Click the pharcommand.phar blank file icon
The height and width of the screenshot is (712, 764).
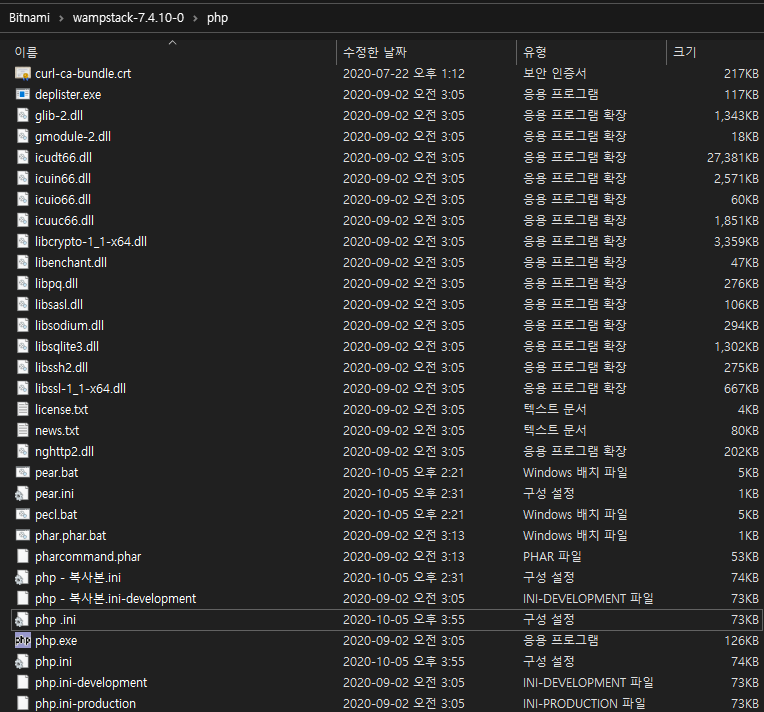tap(23, 556)
